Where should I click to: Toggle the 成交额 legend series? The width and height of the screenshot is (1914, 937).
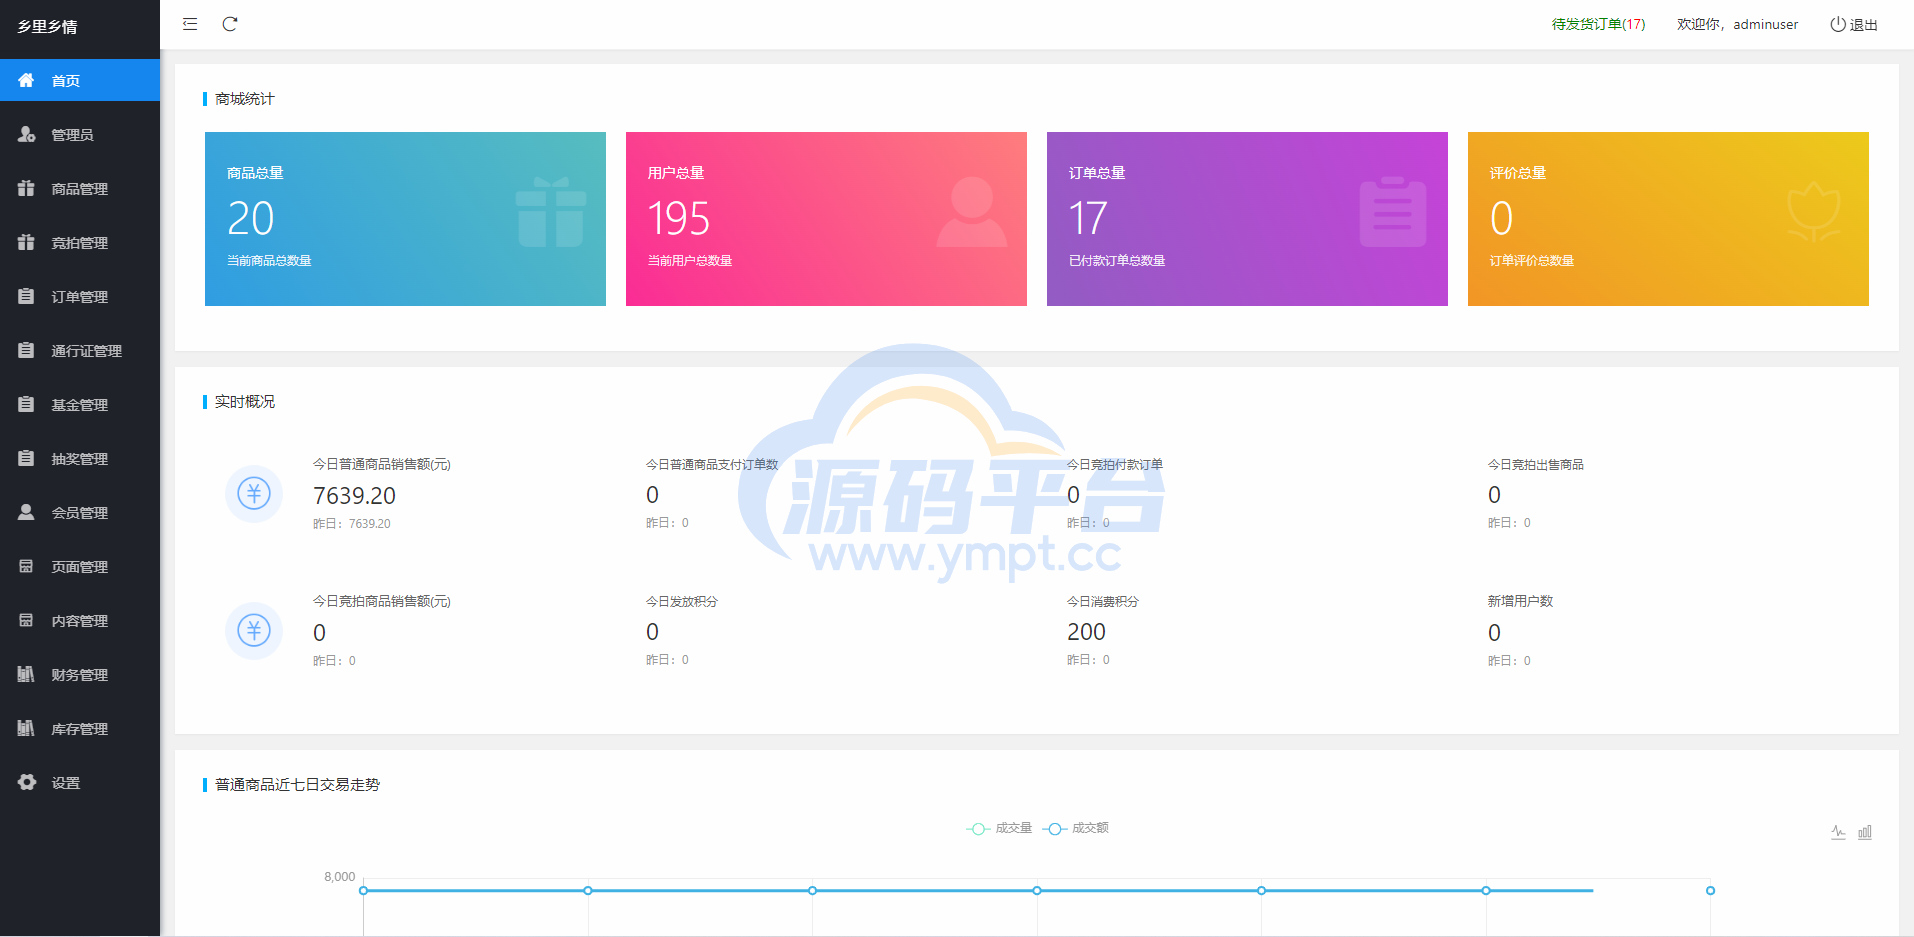point(1075,828)
